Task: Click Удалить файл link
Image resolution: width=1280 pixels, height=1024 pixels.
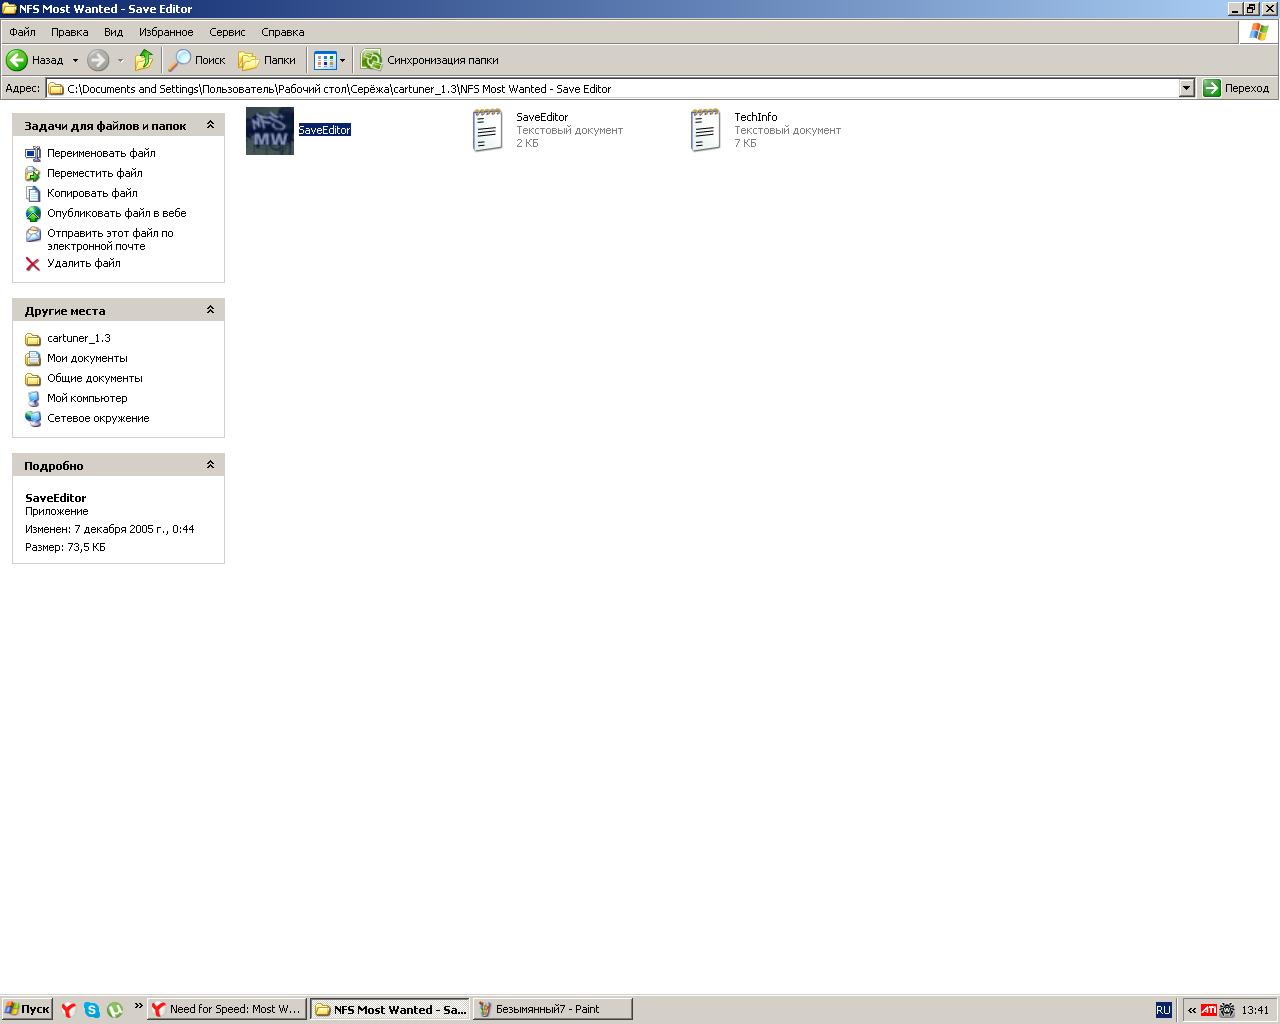Action: click(x=84, y=263)
